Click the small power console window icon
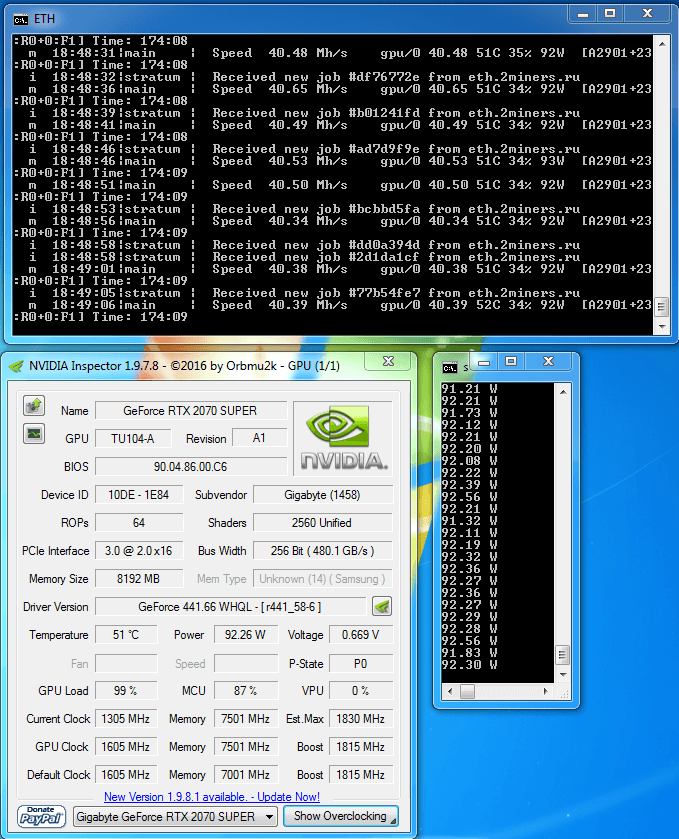Screen dimensions: 679x839 pos(451,368)
